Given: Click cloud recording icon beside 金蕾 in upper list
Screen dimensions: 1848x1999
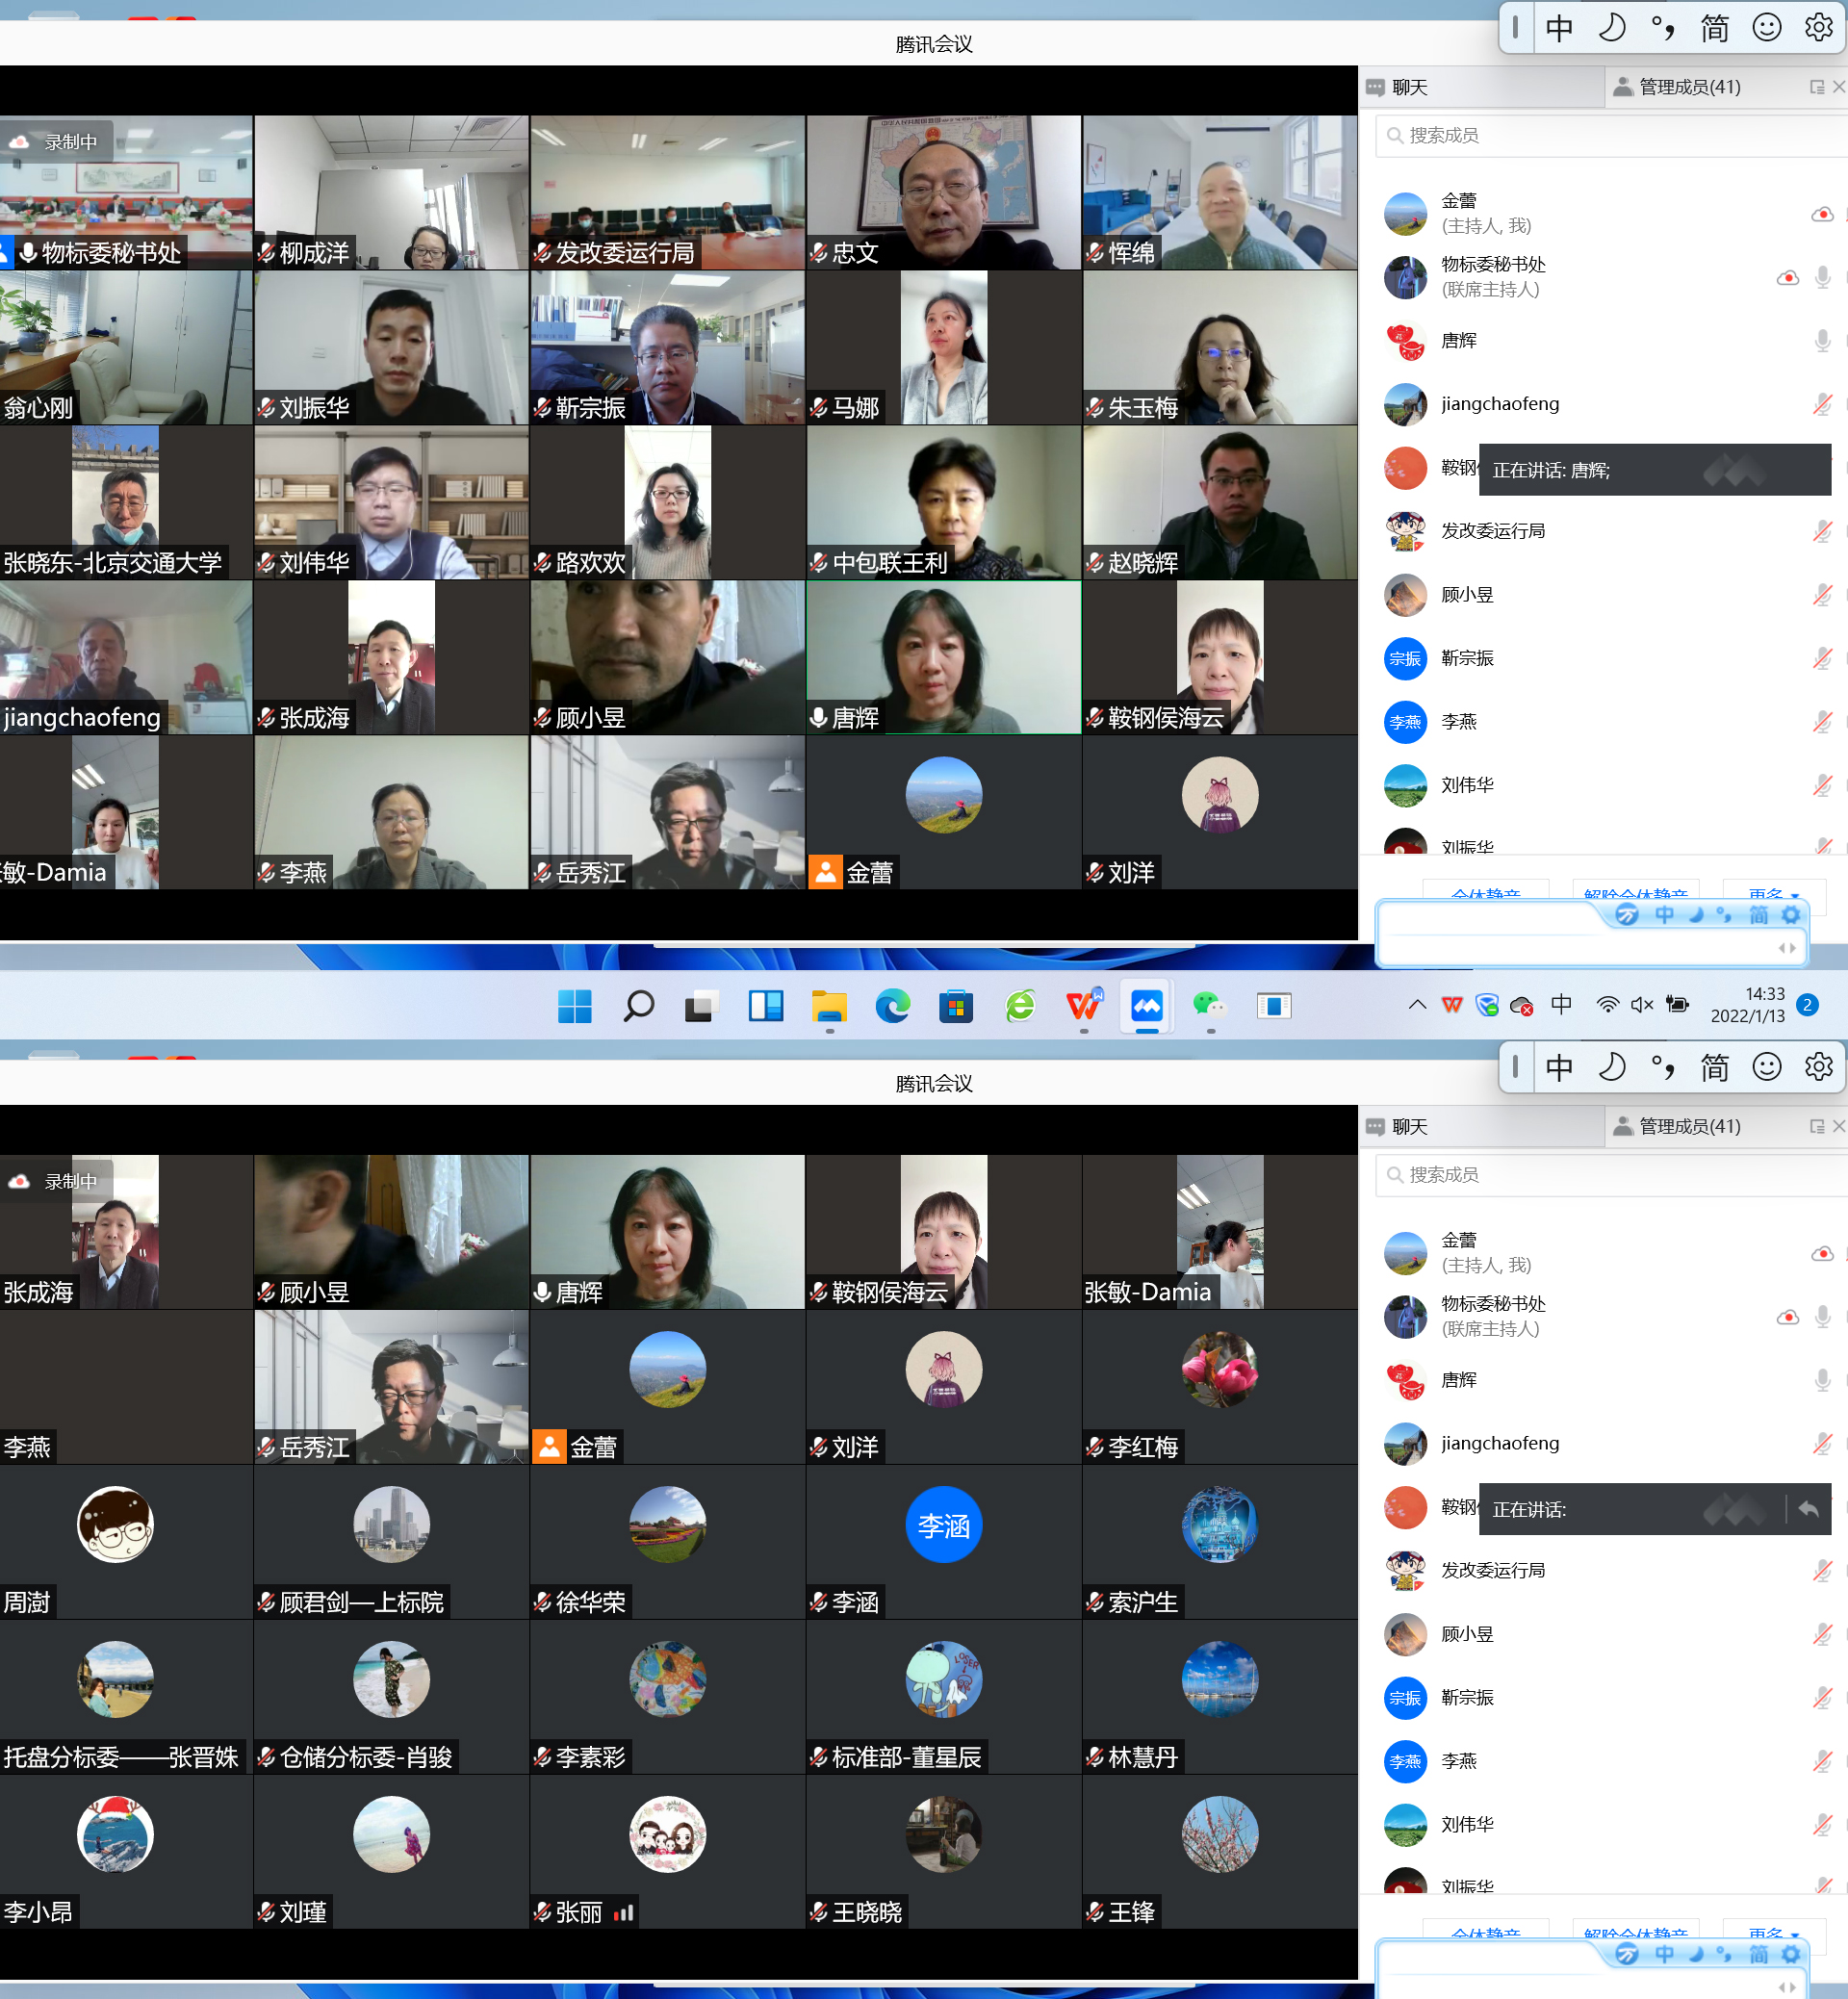Looking at the screenshot, I should [x=1822, y=214].
